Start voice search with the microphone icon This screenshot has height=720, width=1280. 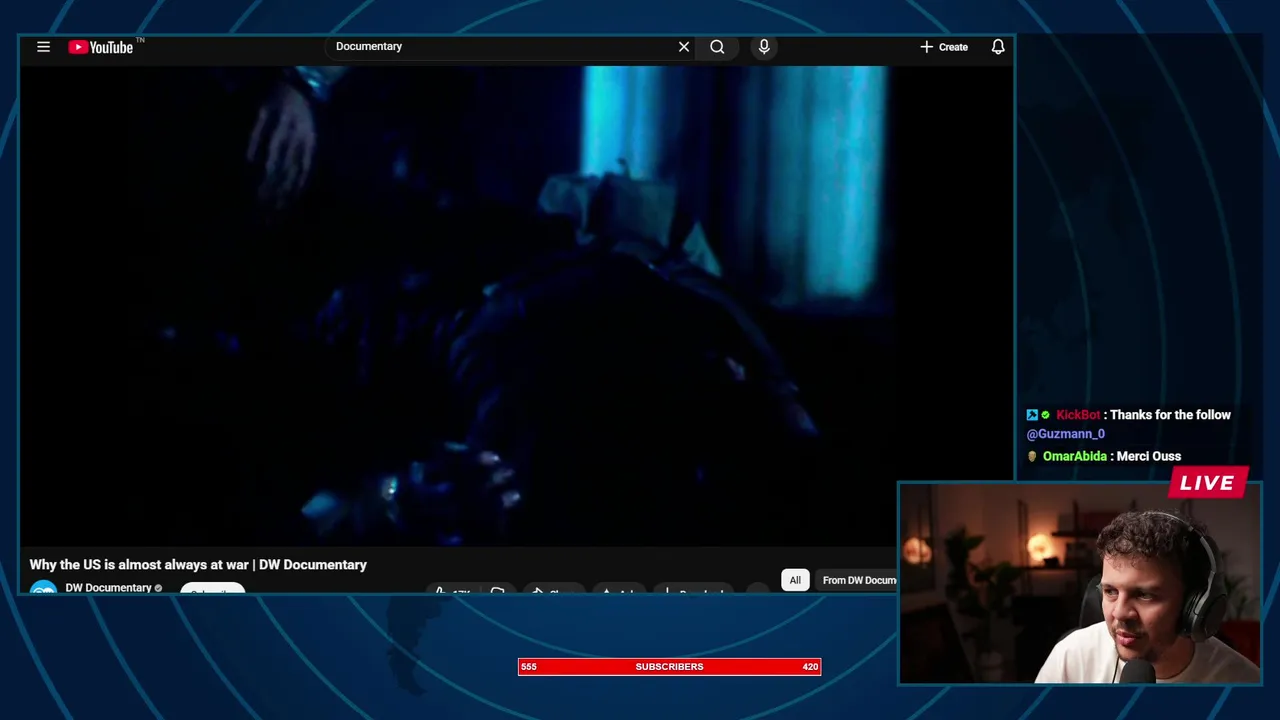click(764, 47)
